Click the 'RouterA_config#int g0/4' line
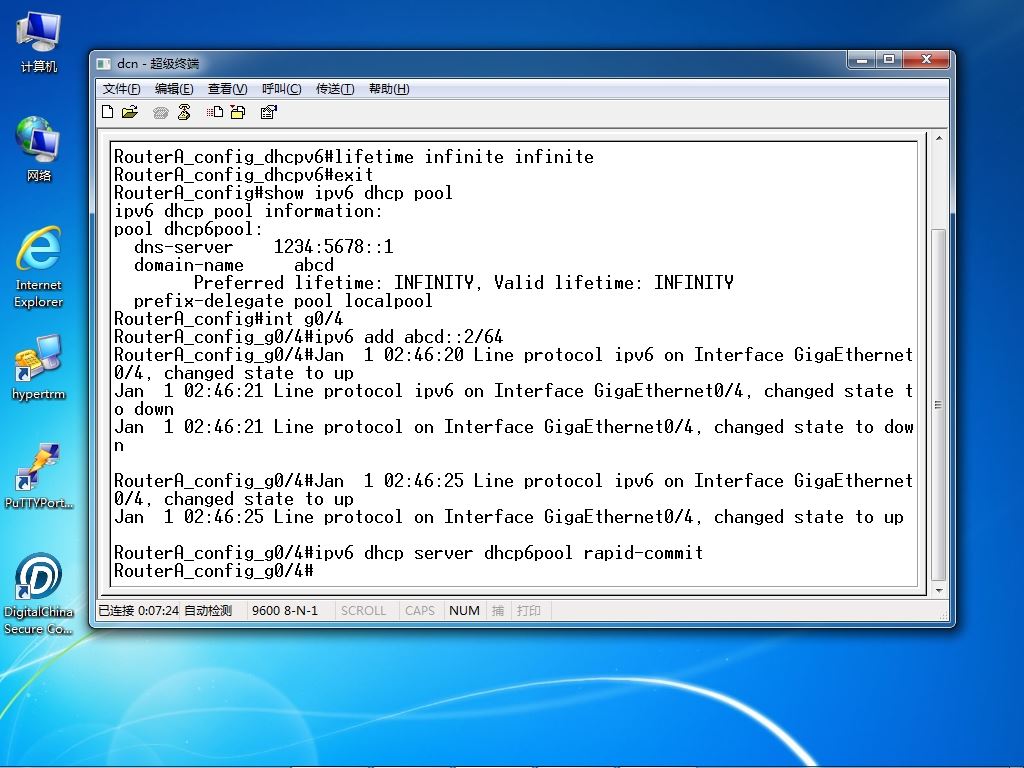The width and height of the screenshot is (1024, 768). [229, 319]
